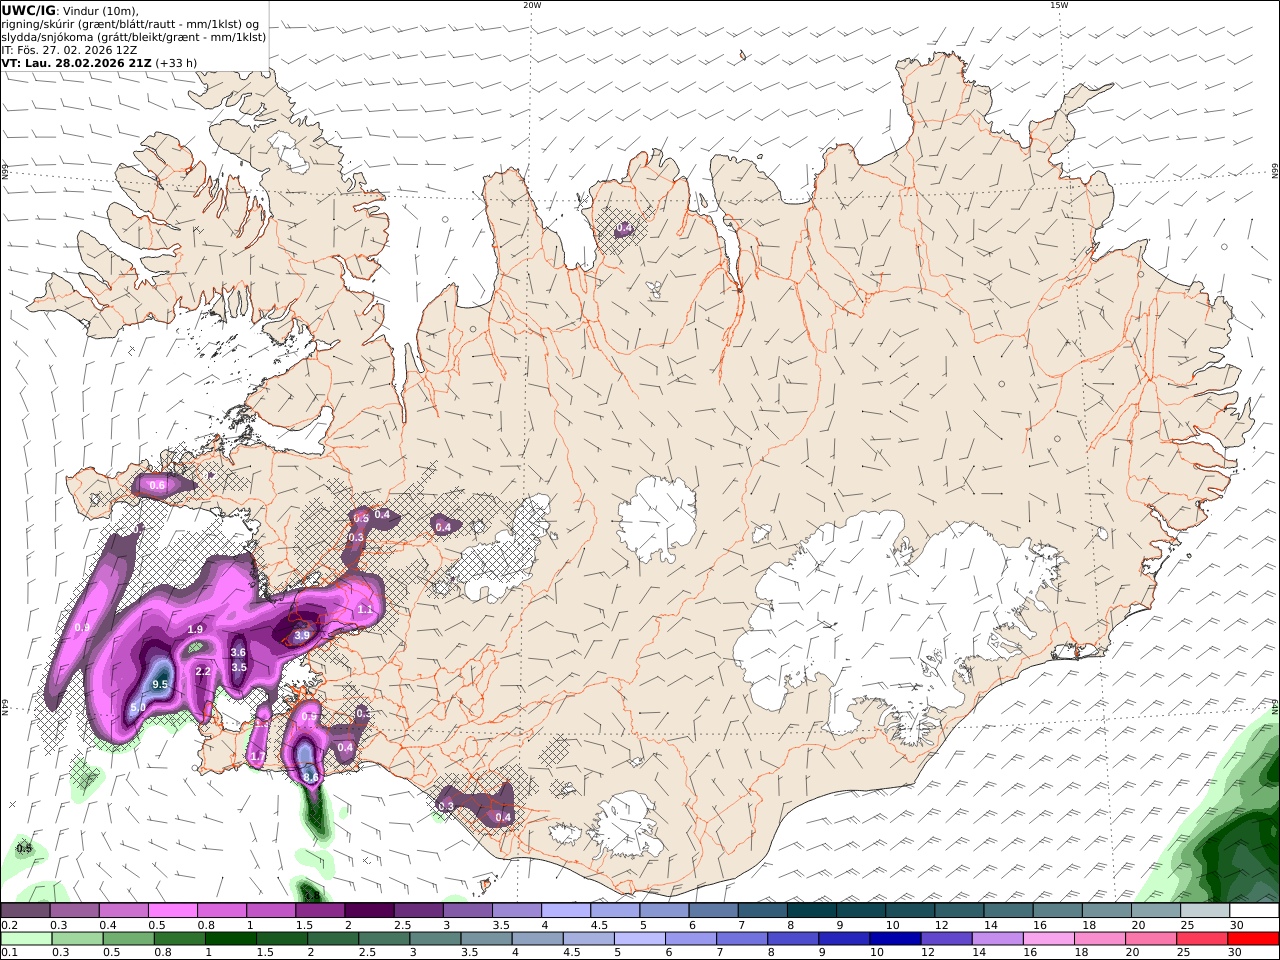
Task: Click the '1.1' precipitation value on the map
Action: 365,609
